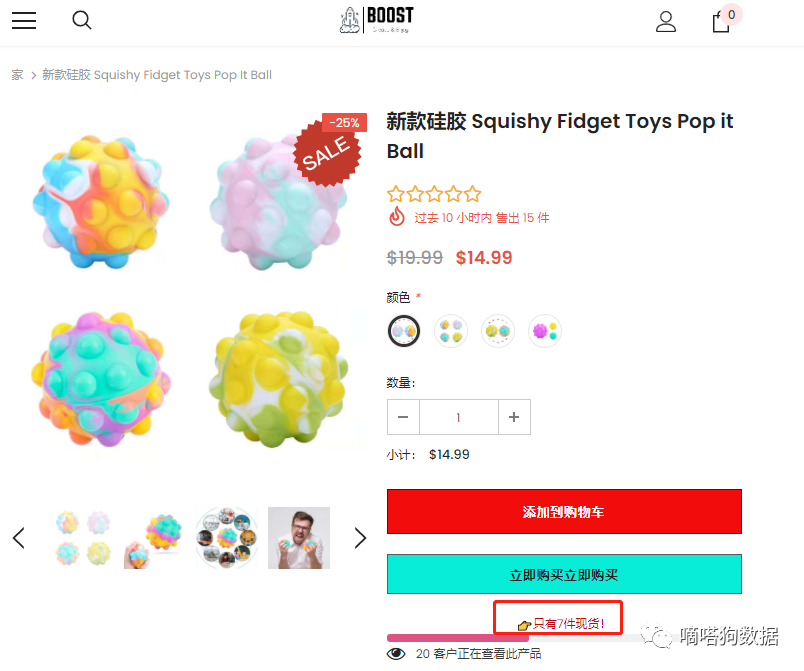This screenshot has width=804, height=671.
Task: Click the 立即购买 buy now button
Action: (x=563, y=574)
